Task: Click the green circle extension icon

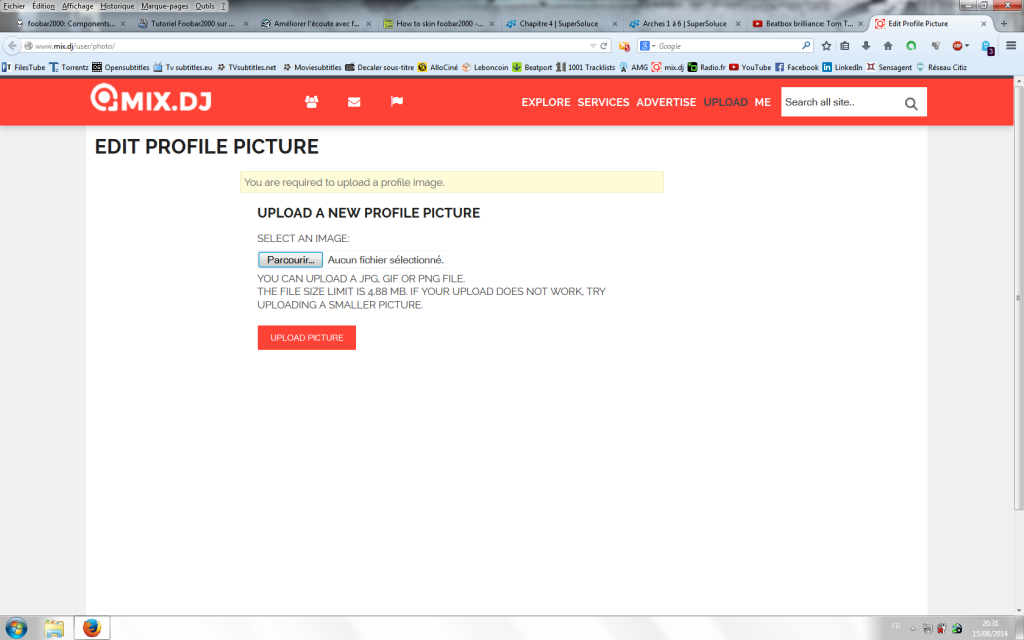Action: pyautogui.click(x=911, y=46)
